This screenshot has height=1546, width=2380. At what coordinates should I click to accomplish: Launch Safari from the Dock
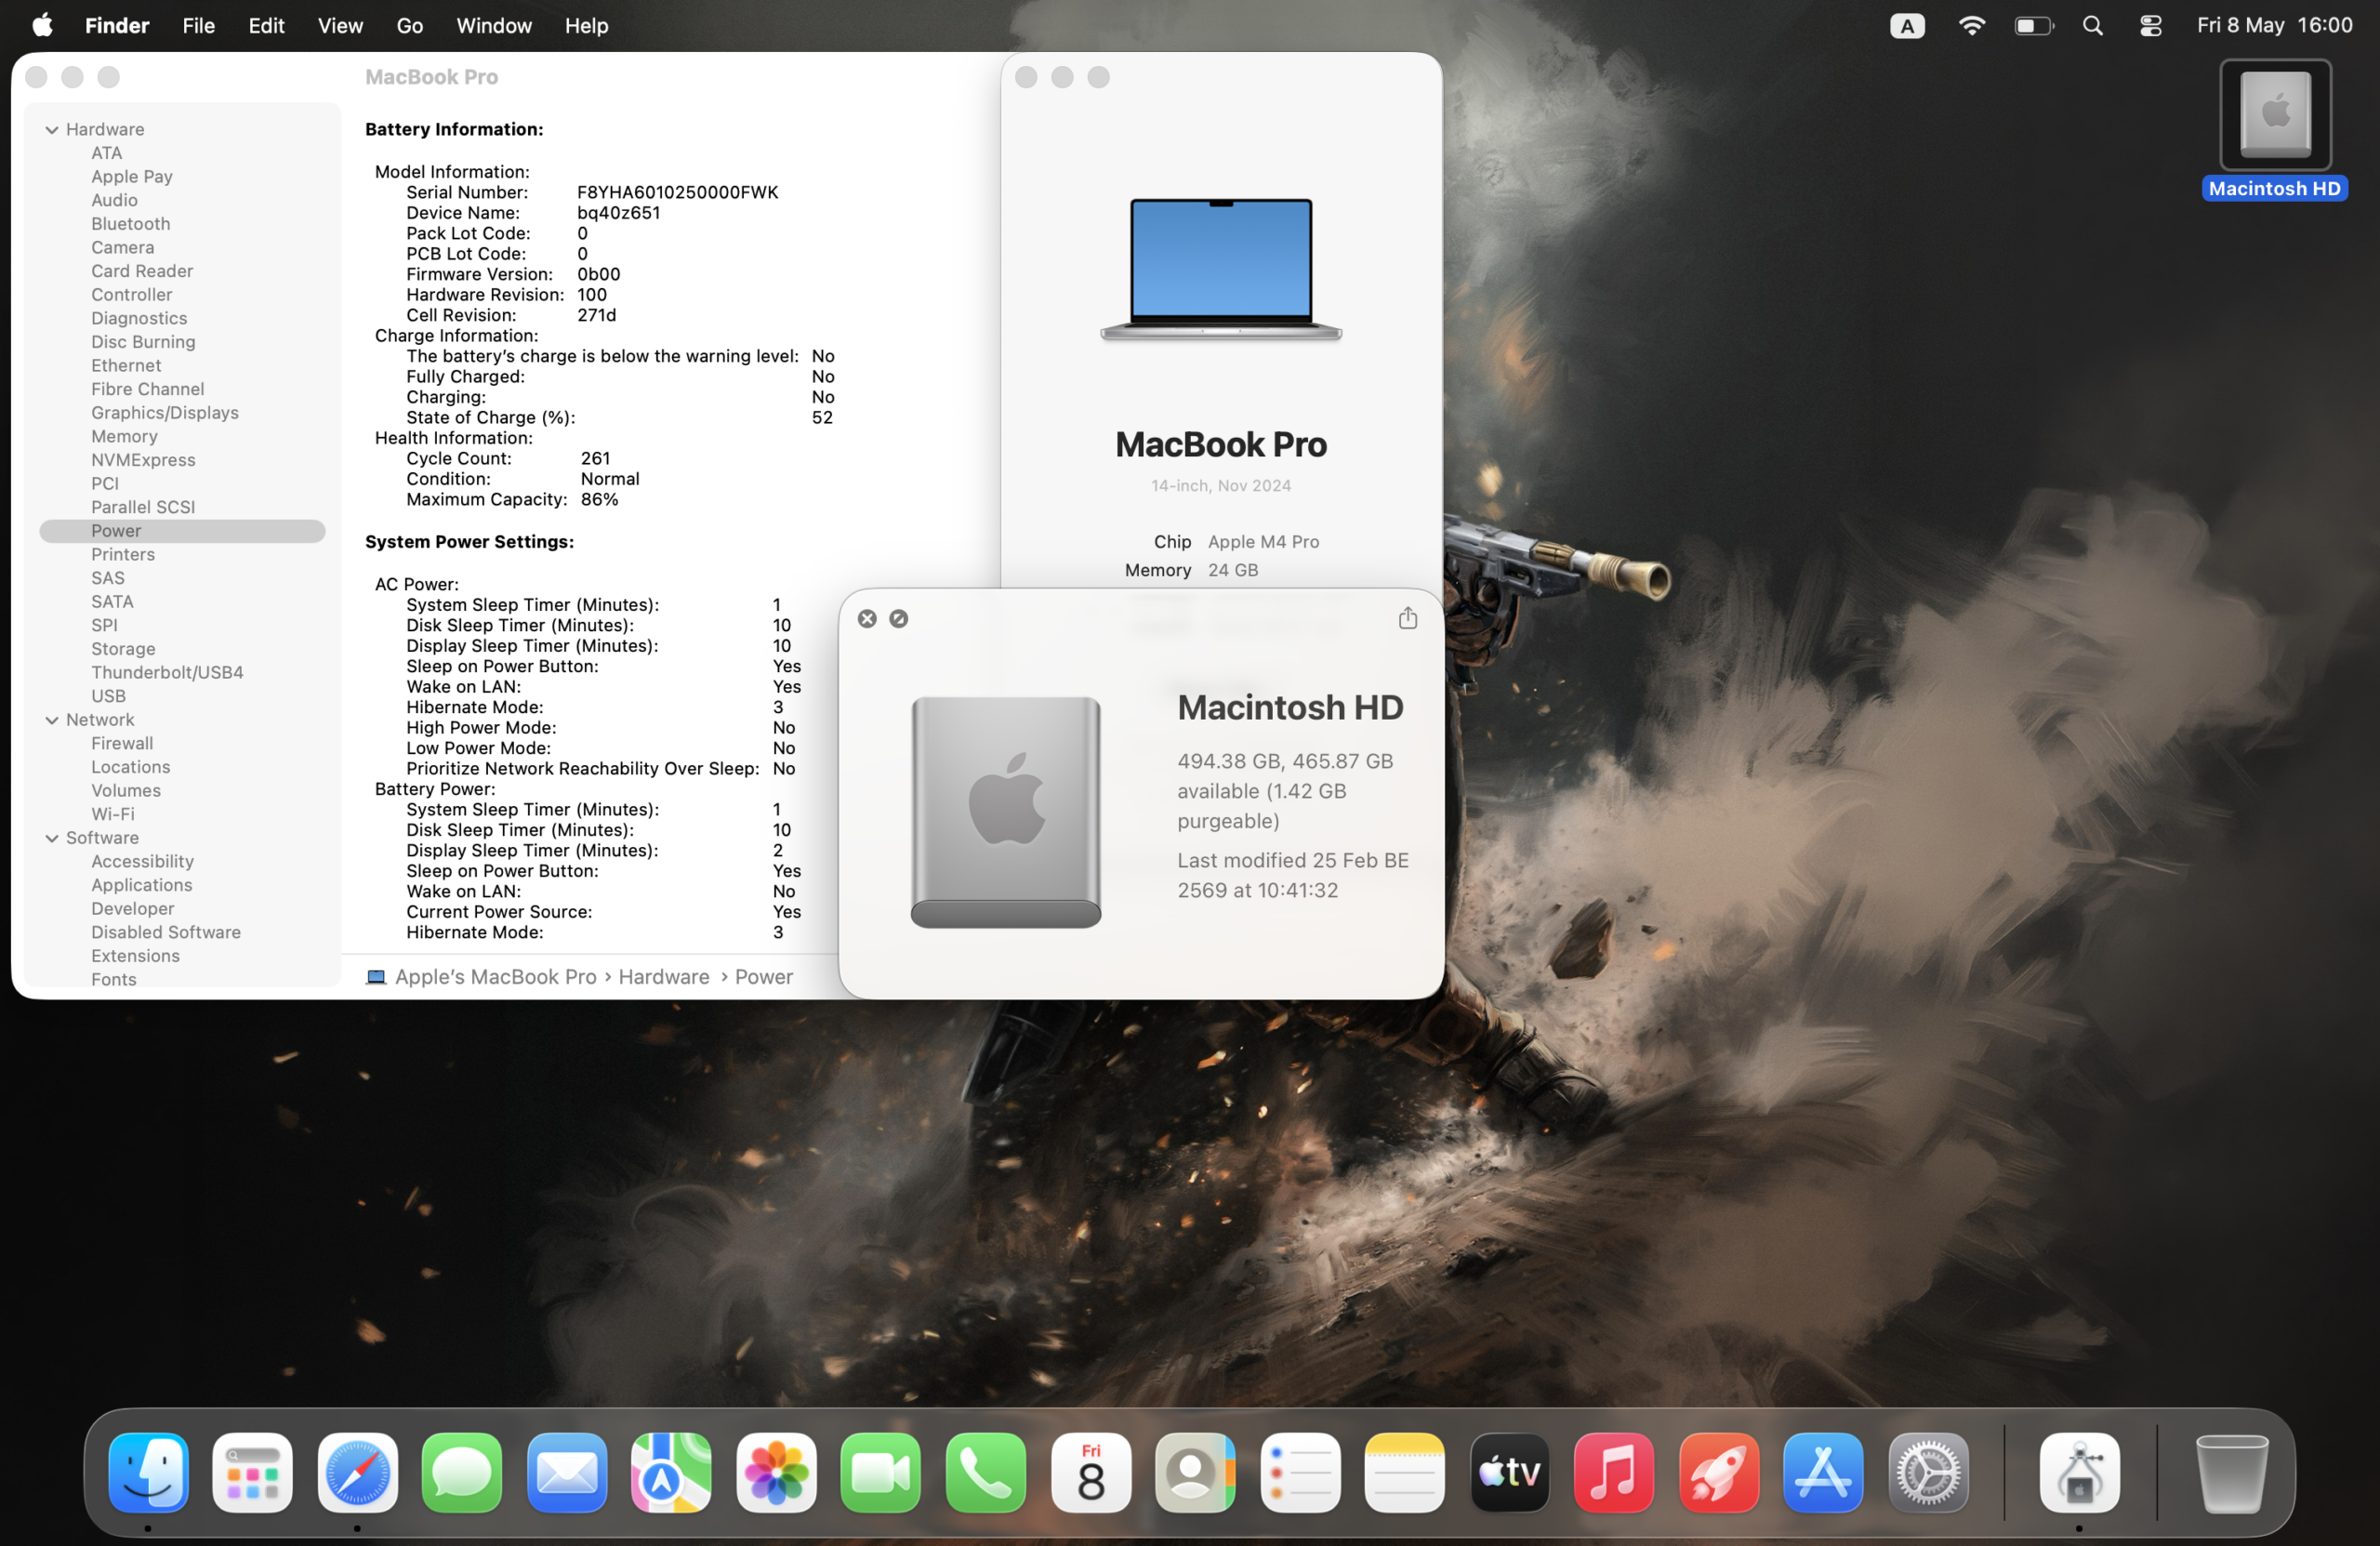point(357,1472)
